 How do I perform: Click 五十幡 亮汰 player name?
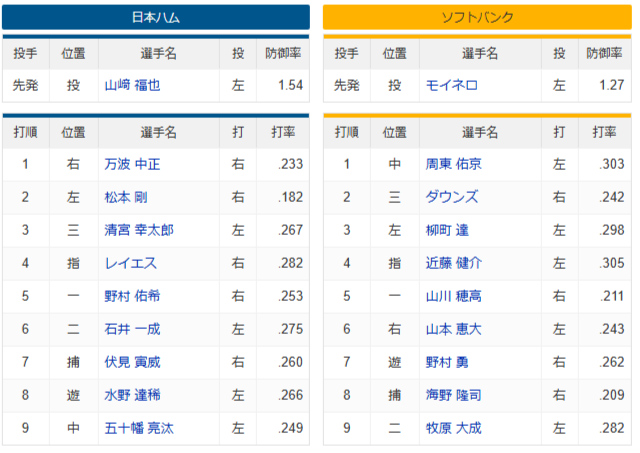(139, 428)
